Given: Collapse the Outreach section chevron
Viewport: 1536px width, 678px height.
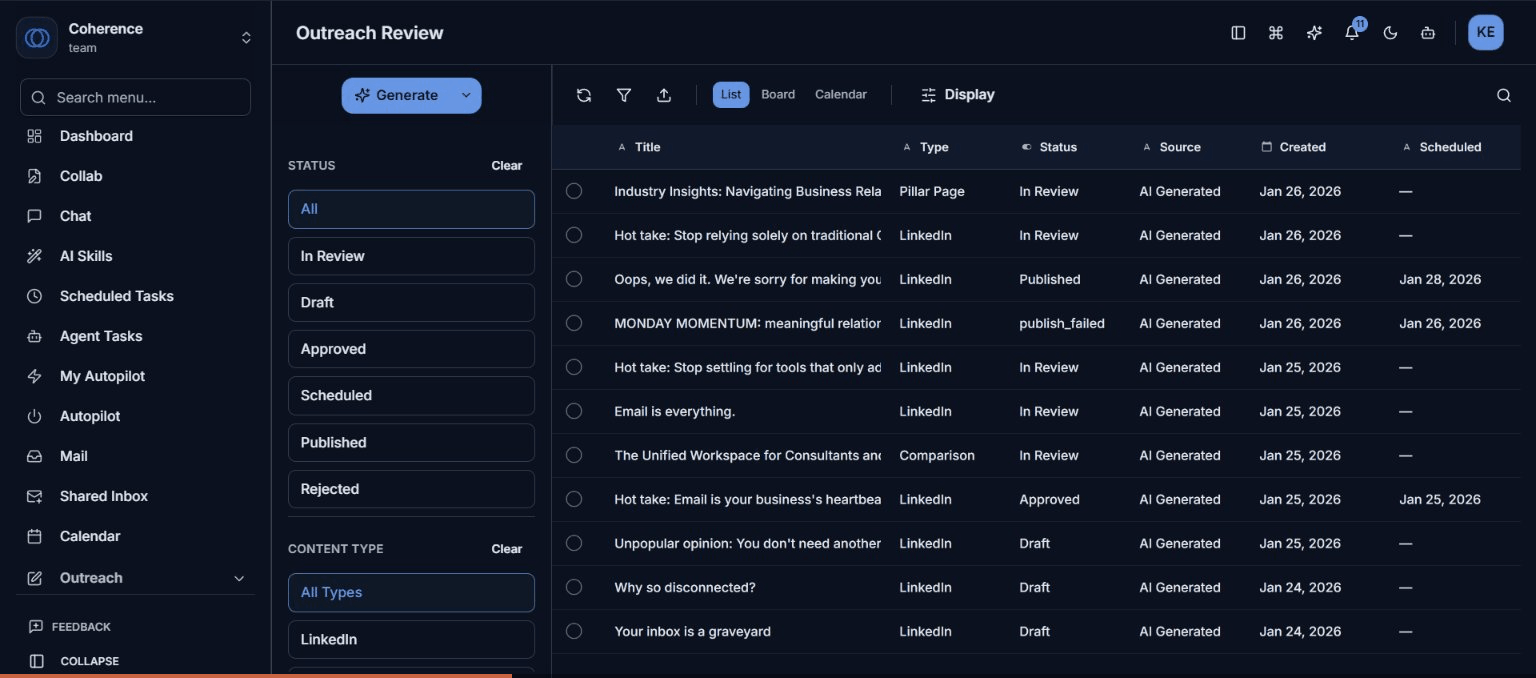Looking at the screenshot, I should [x=239, y=578].
